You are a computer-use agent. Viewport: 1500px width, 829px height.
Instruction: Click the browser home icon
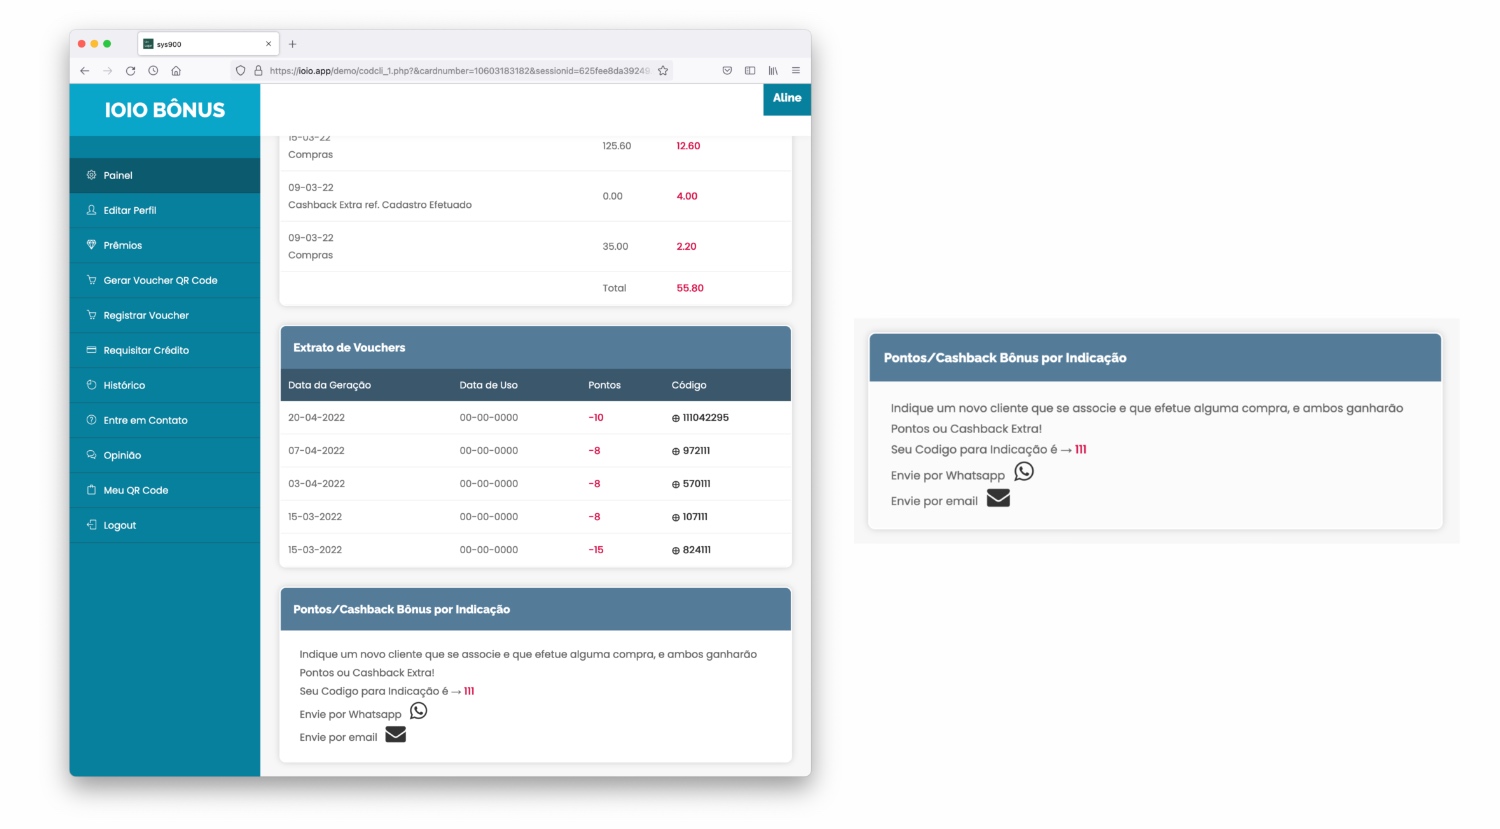[176, 71]
